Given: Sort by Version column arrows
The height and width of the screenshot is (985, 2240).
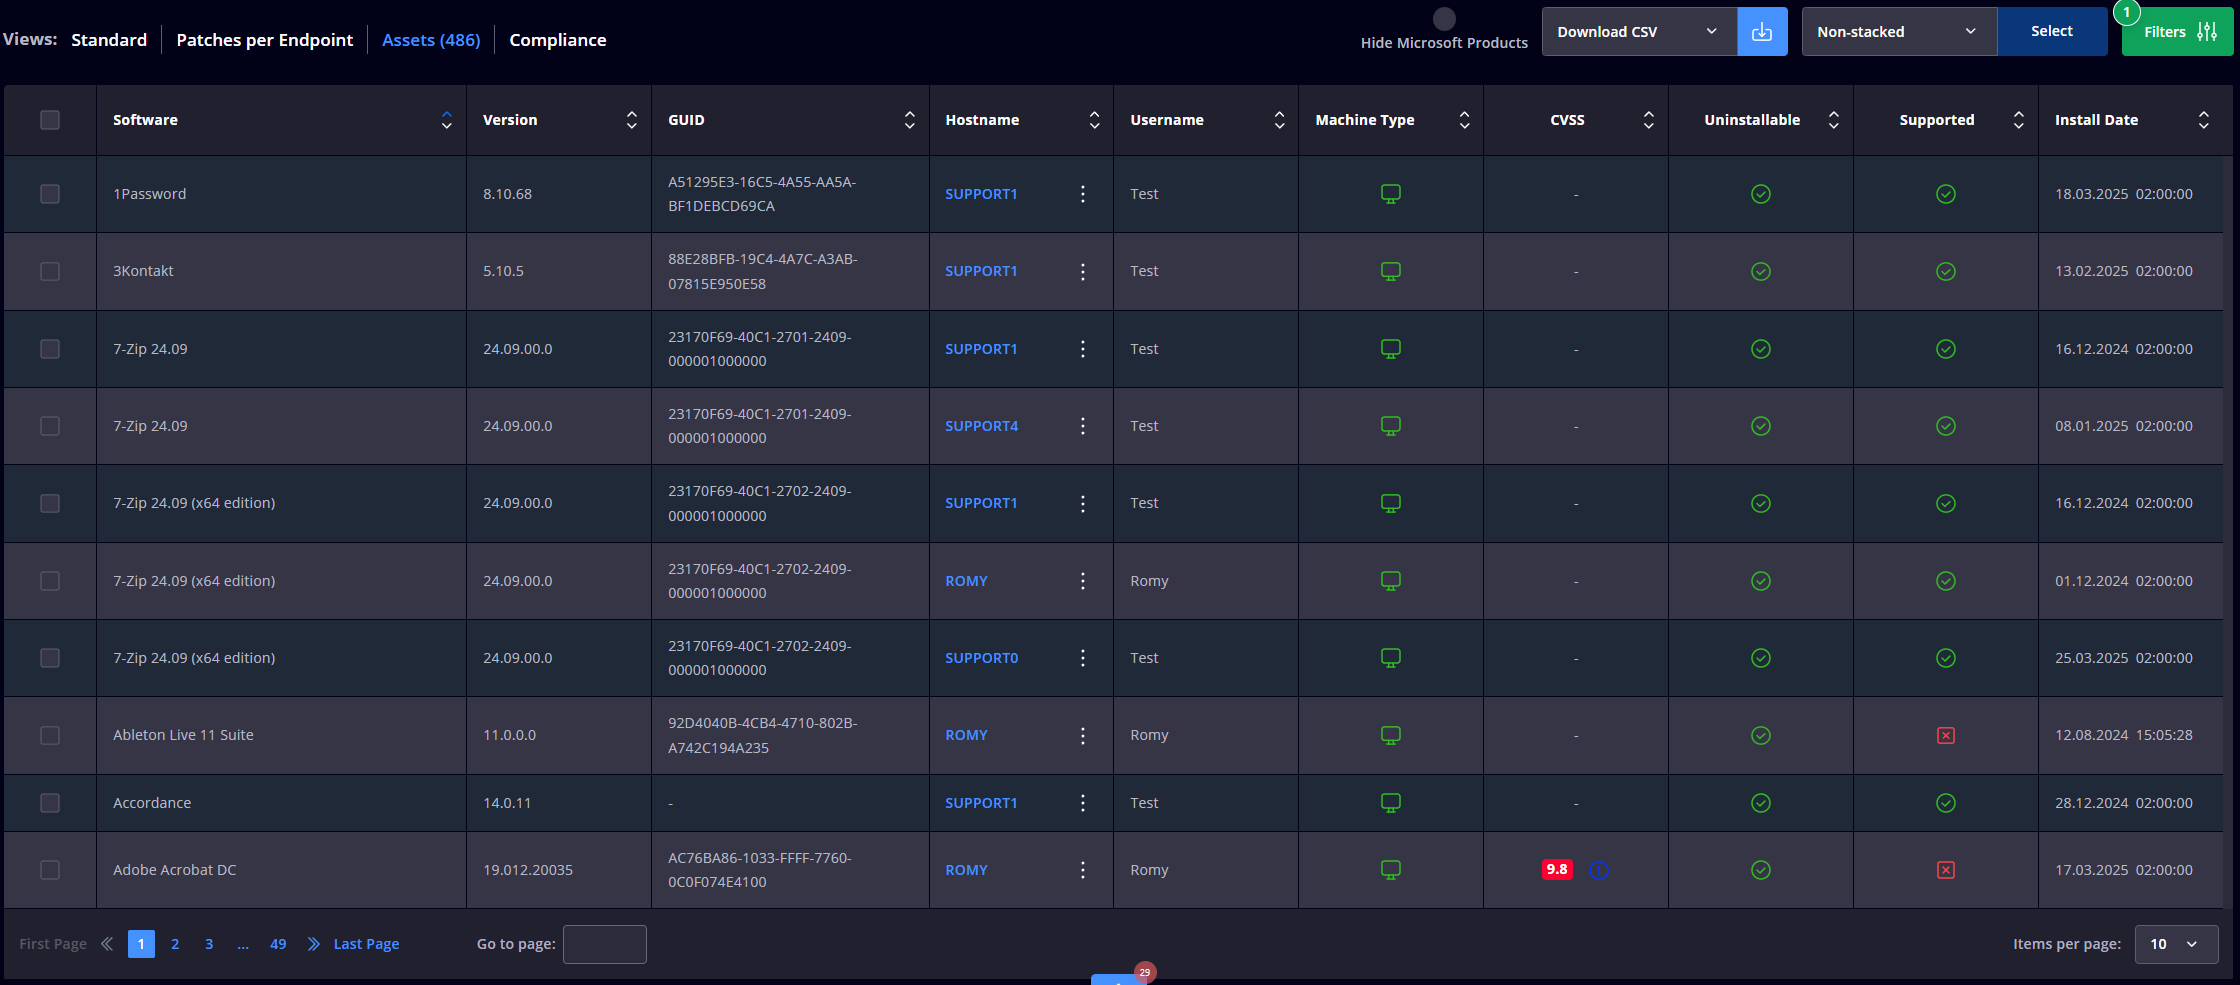Looking at the screenshot, I should point(632,120).
